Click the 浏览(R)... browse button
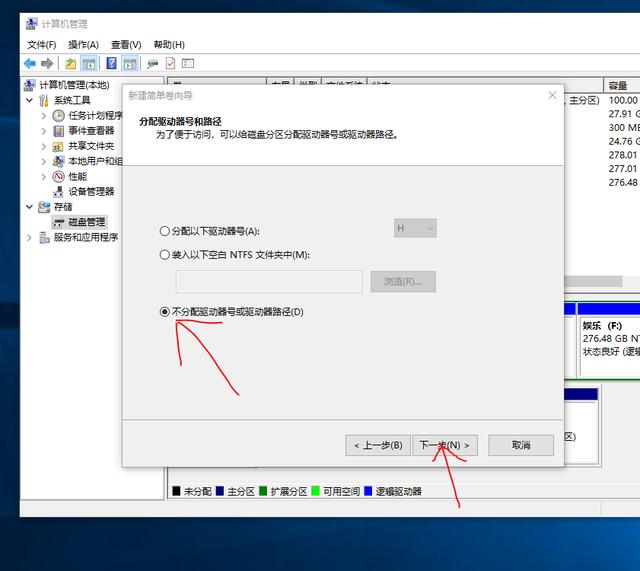Viewport: 640px width, 571px height. [x=403, y=282]
